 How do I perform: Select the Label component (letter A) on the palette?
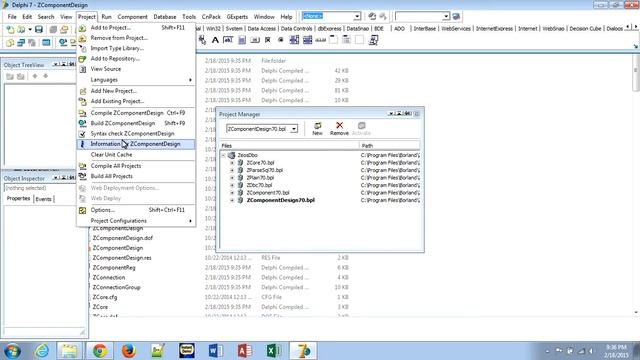[215, 40]
